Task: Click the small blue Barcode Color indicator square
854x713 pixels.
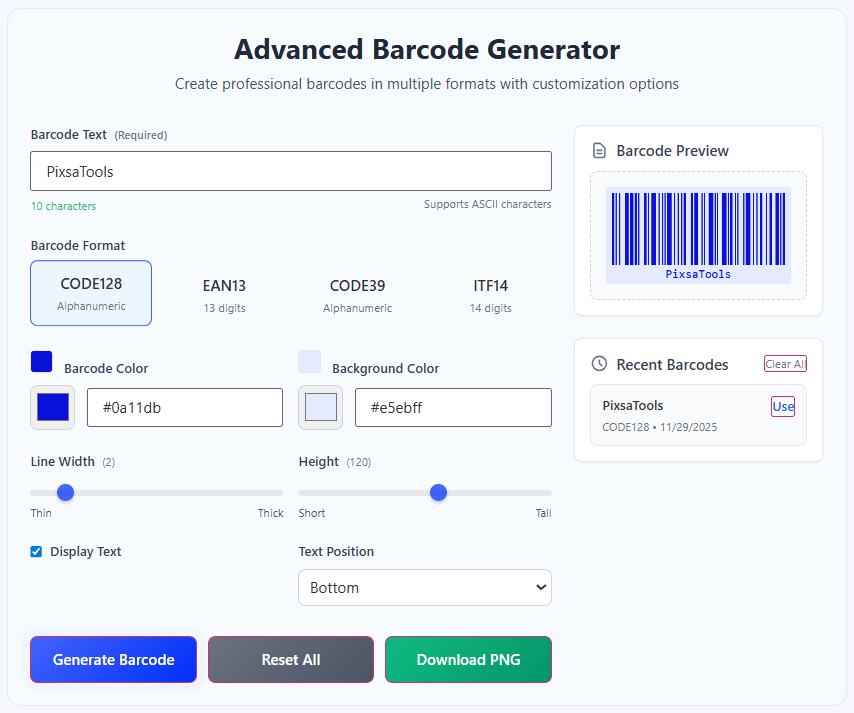Action: (41, 362)
